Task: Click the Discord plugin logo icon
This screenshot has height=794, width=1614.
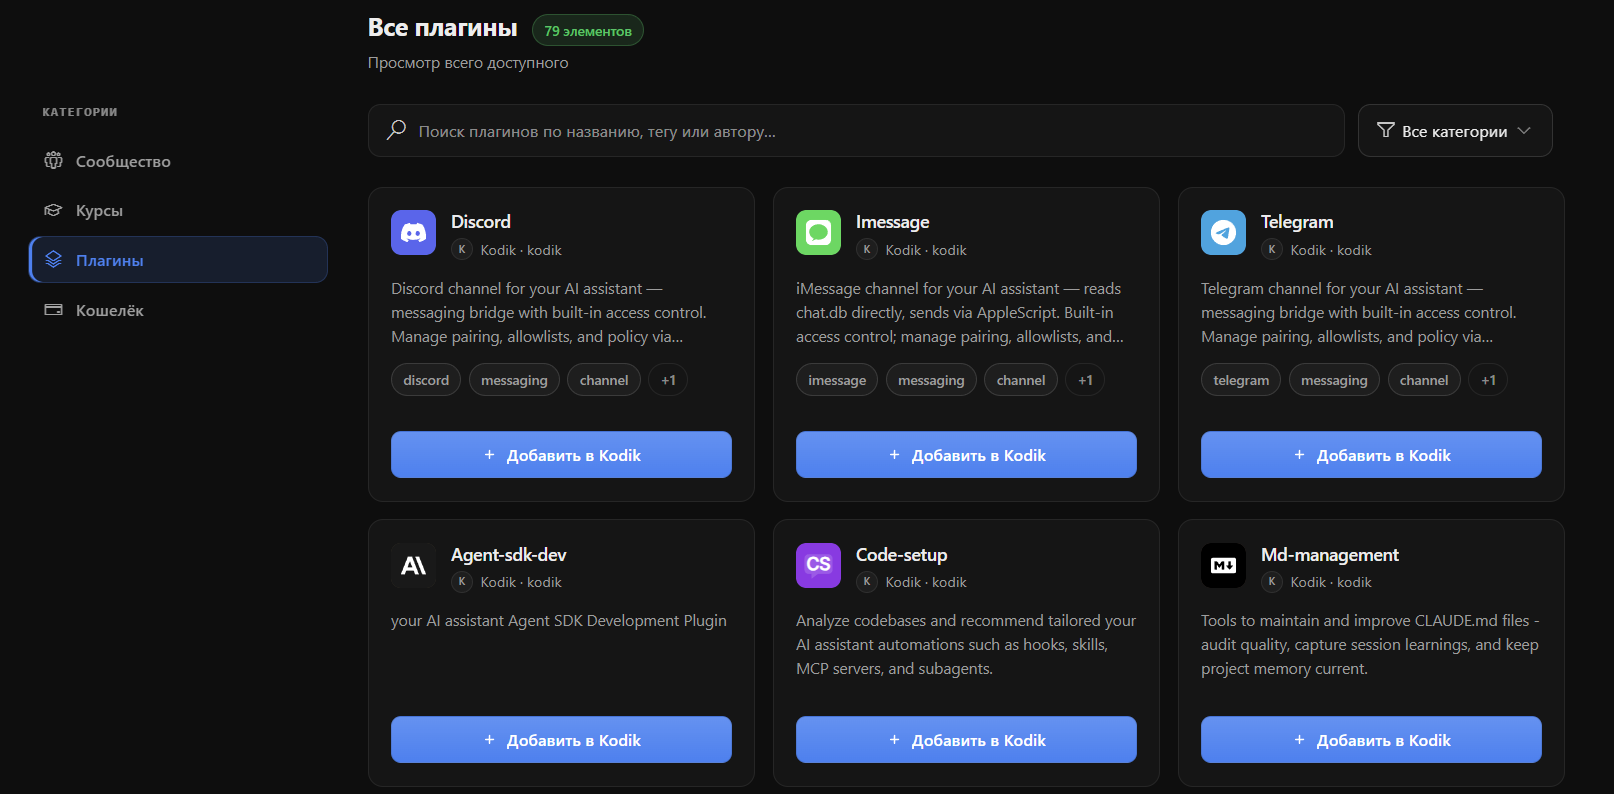Action: pos(413,233)
